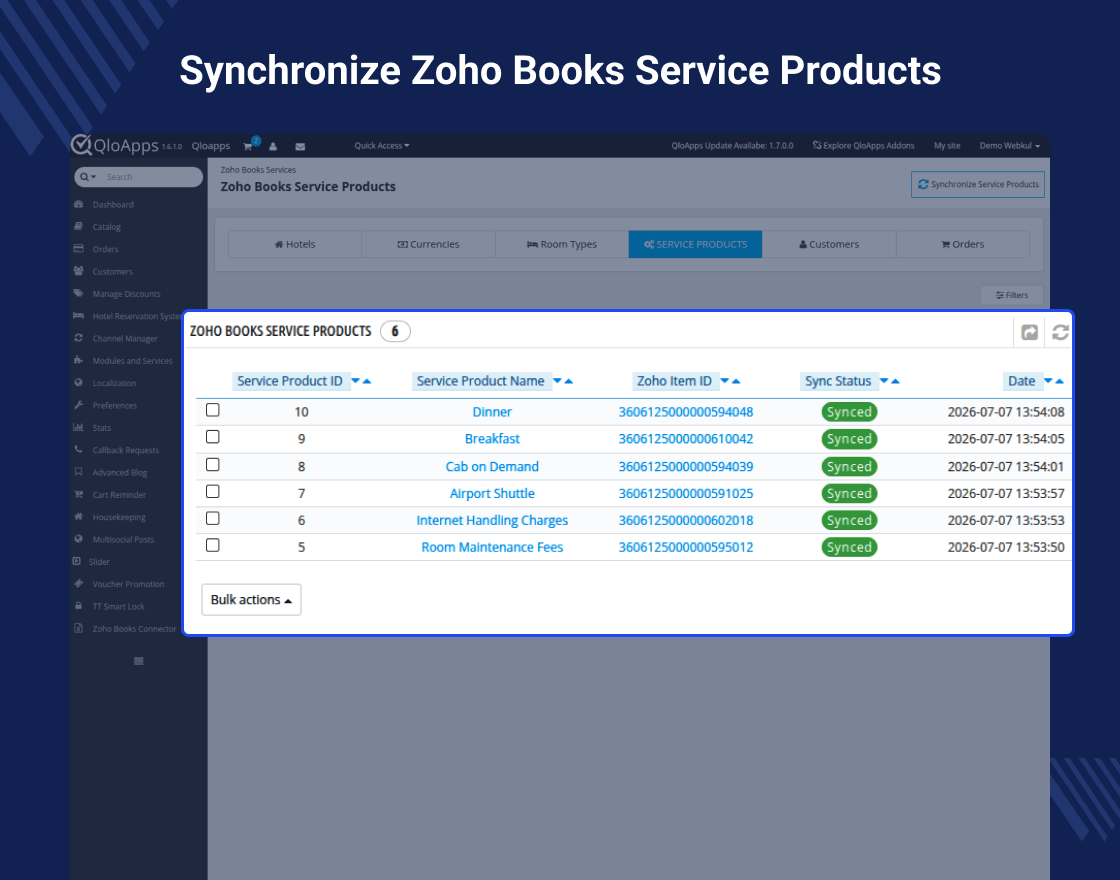This screenshot has width=1120, height=880.
Task: Open Channel Manager in the sidebar
Action: [x=125, y=339]
